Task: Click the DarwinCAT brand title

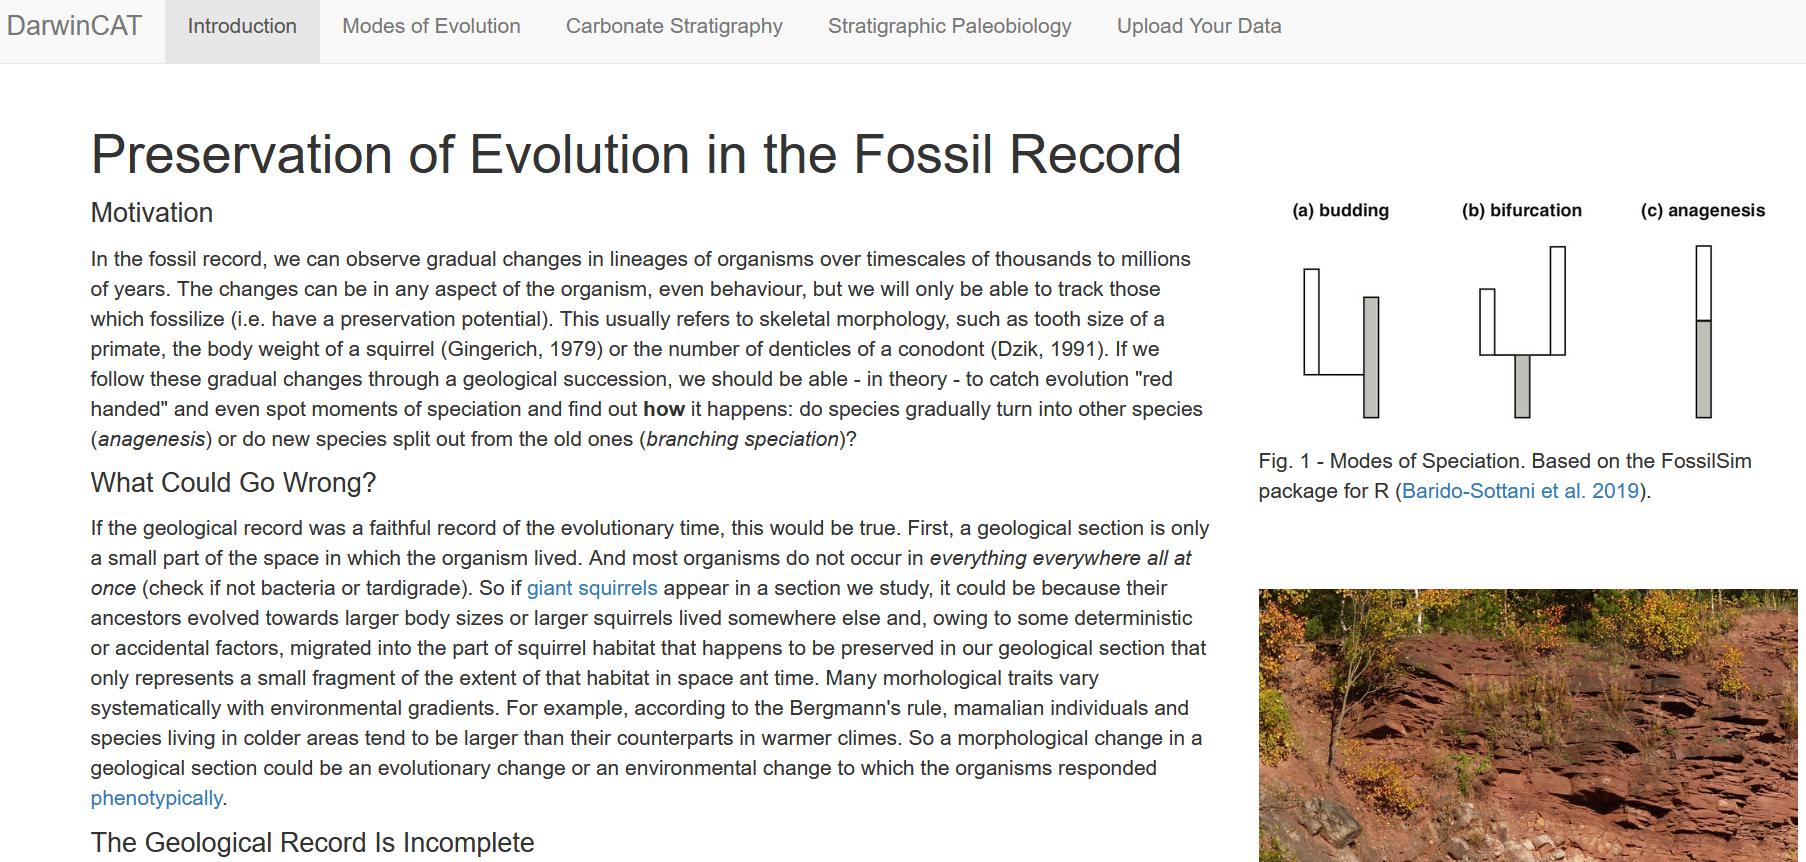Action: click(x=75, y=26)
